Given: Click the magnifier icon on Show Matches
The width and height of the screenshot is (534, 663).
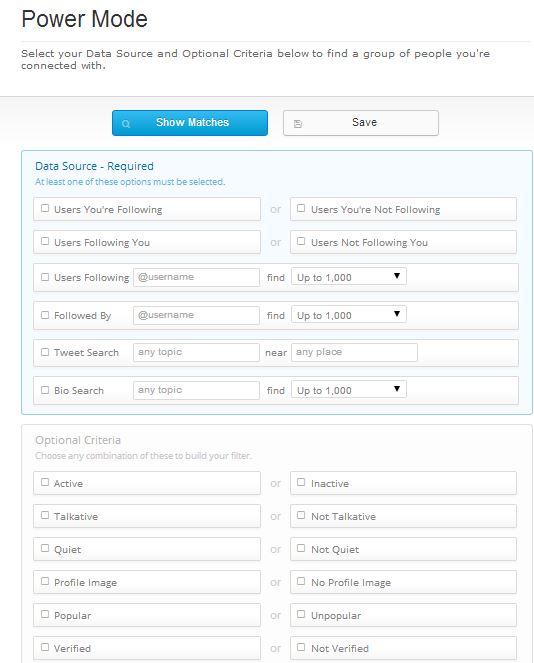Looking at the screenshot, I should point(126,124).
